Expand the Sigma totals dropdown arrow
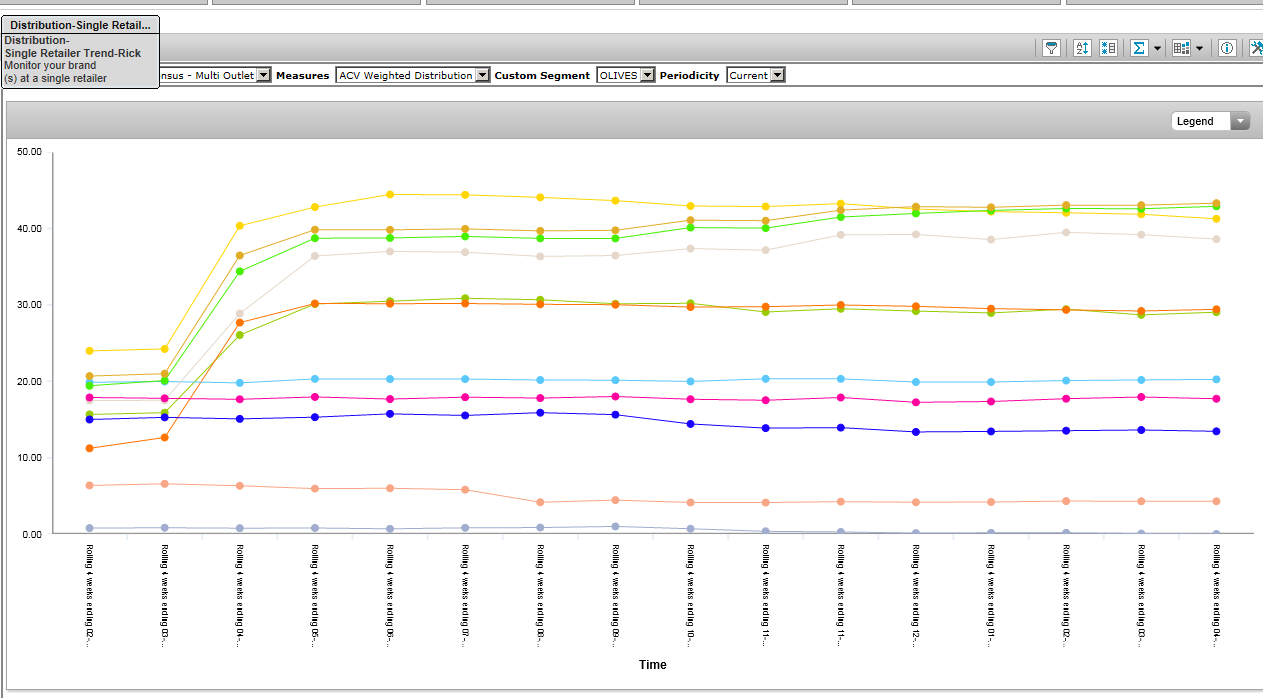Viewport: 1263px width, 698px height. (1157, 48)
